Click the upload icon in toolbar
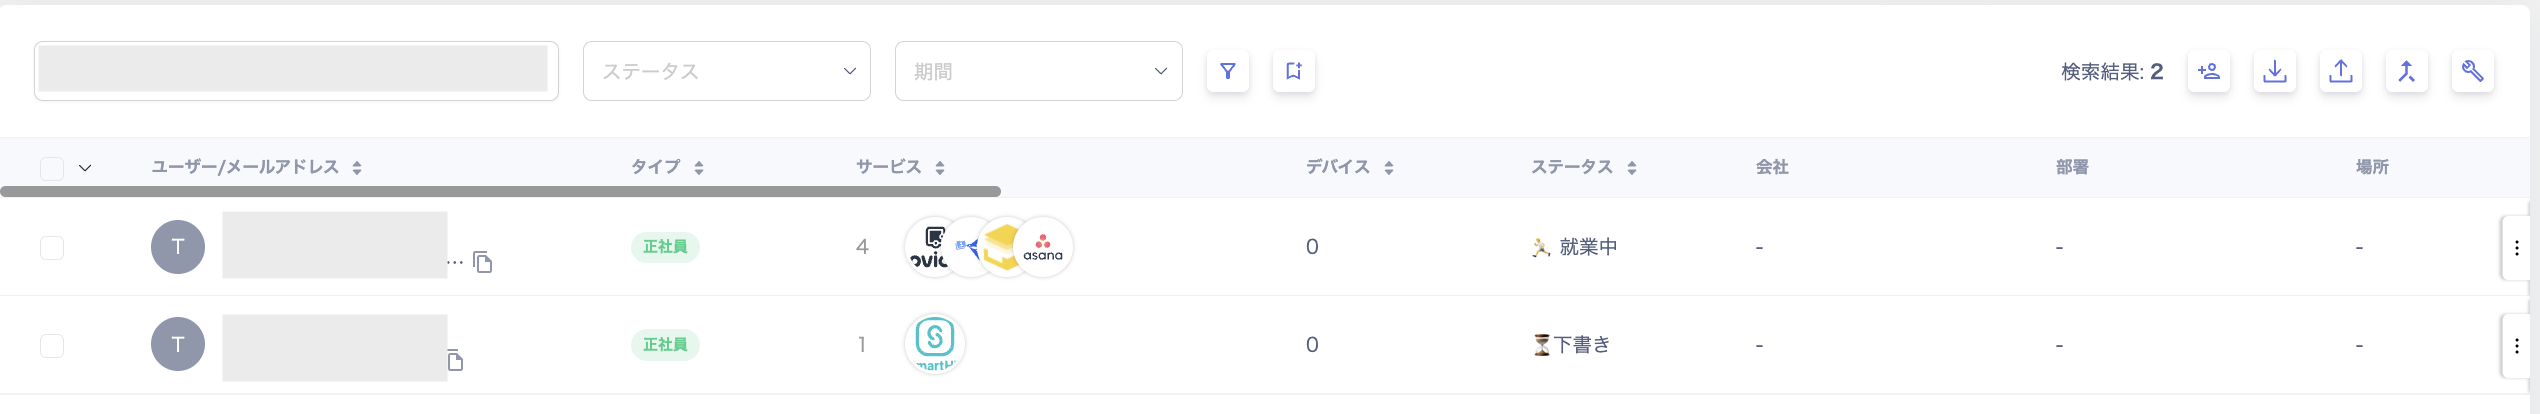The height and width of the screenshot is (414, 2540). click(x=2340, y=71)
